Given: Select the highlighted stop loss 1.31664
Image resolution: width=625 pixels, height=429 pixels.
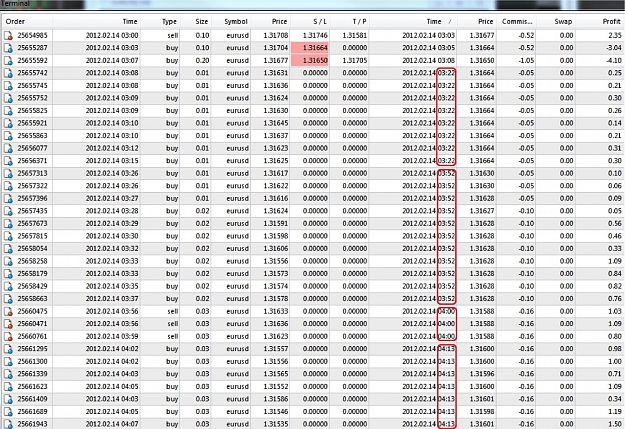Looking at the screenshot, I should point(310,48).
